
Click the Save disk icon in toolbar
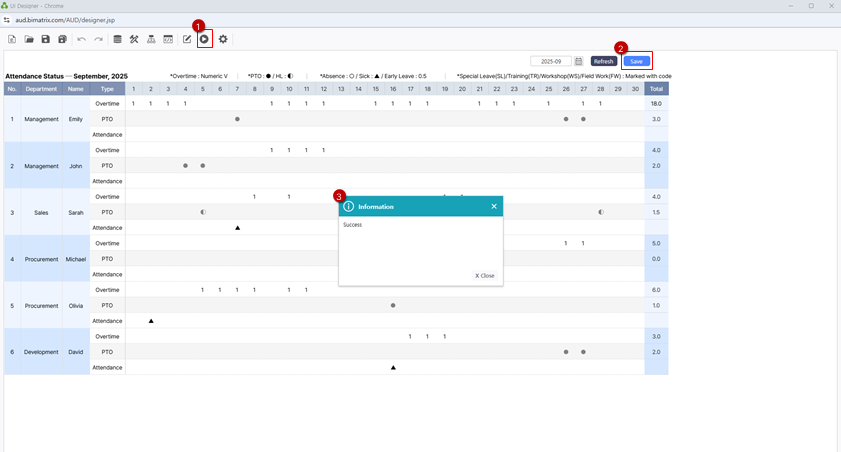click(46, 39)
